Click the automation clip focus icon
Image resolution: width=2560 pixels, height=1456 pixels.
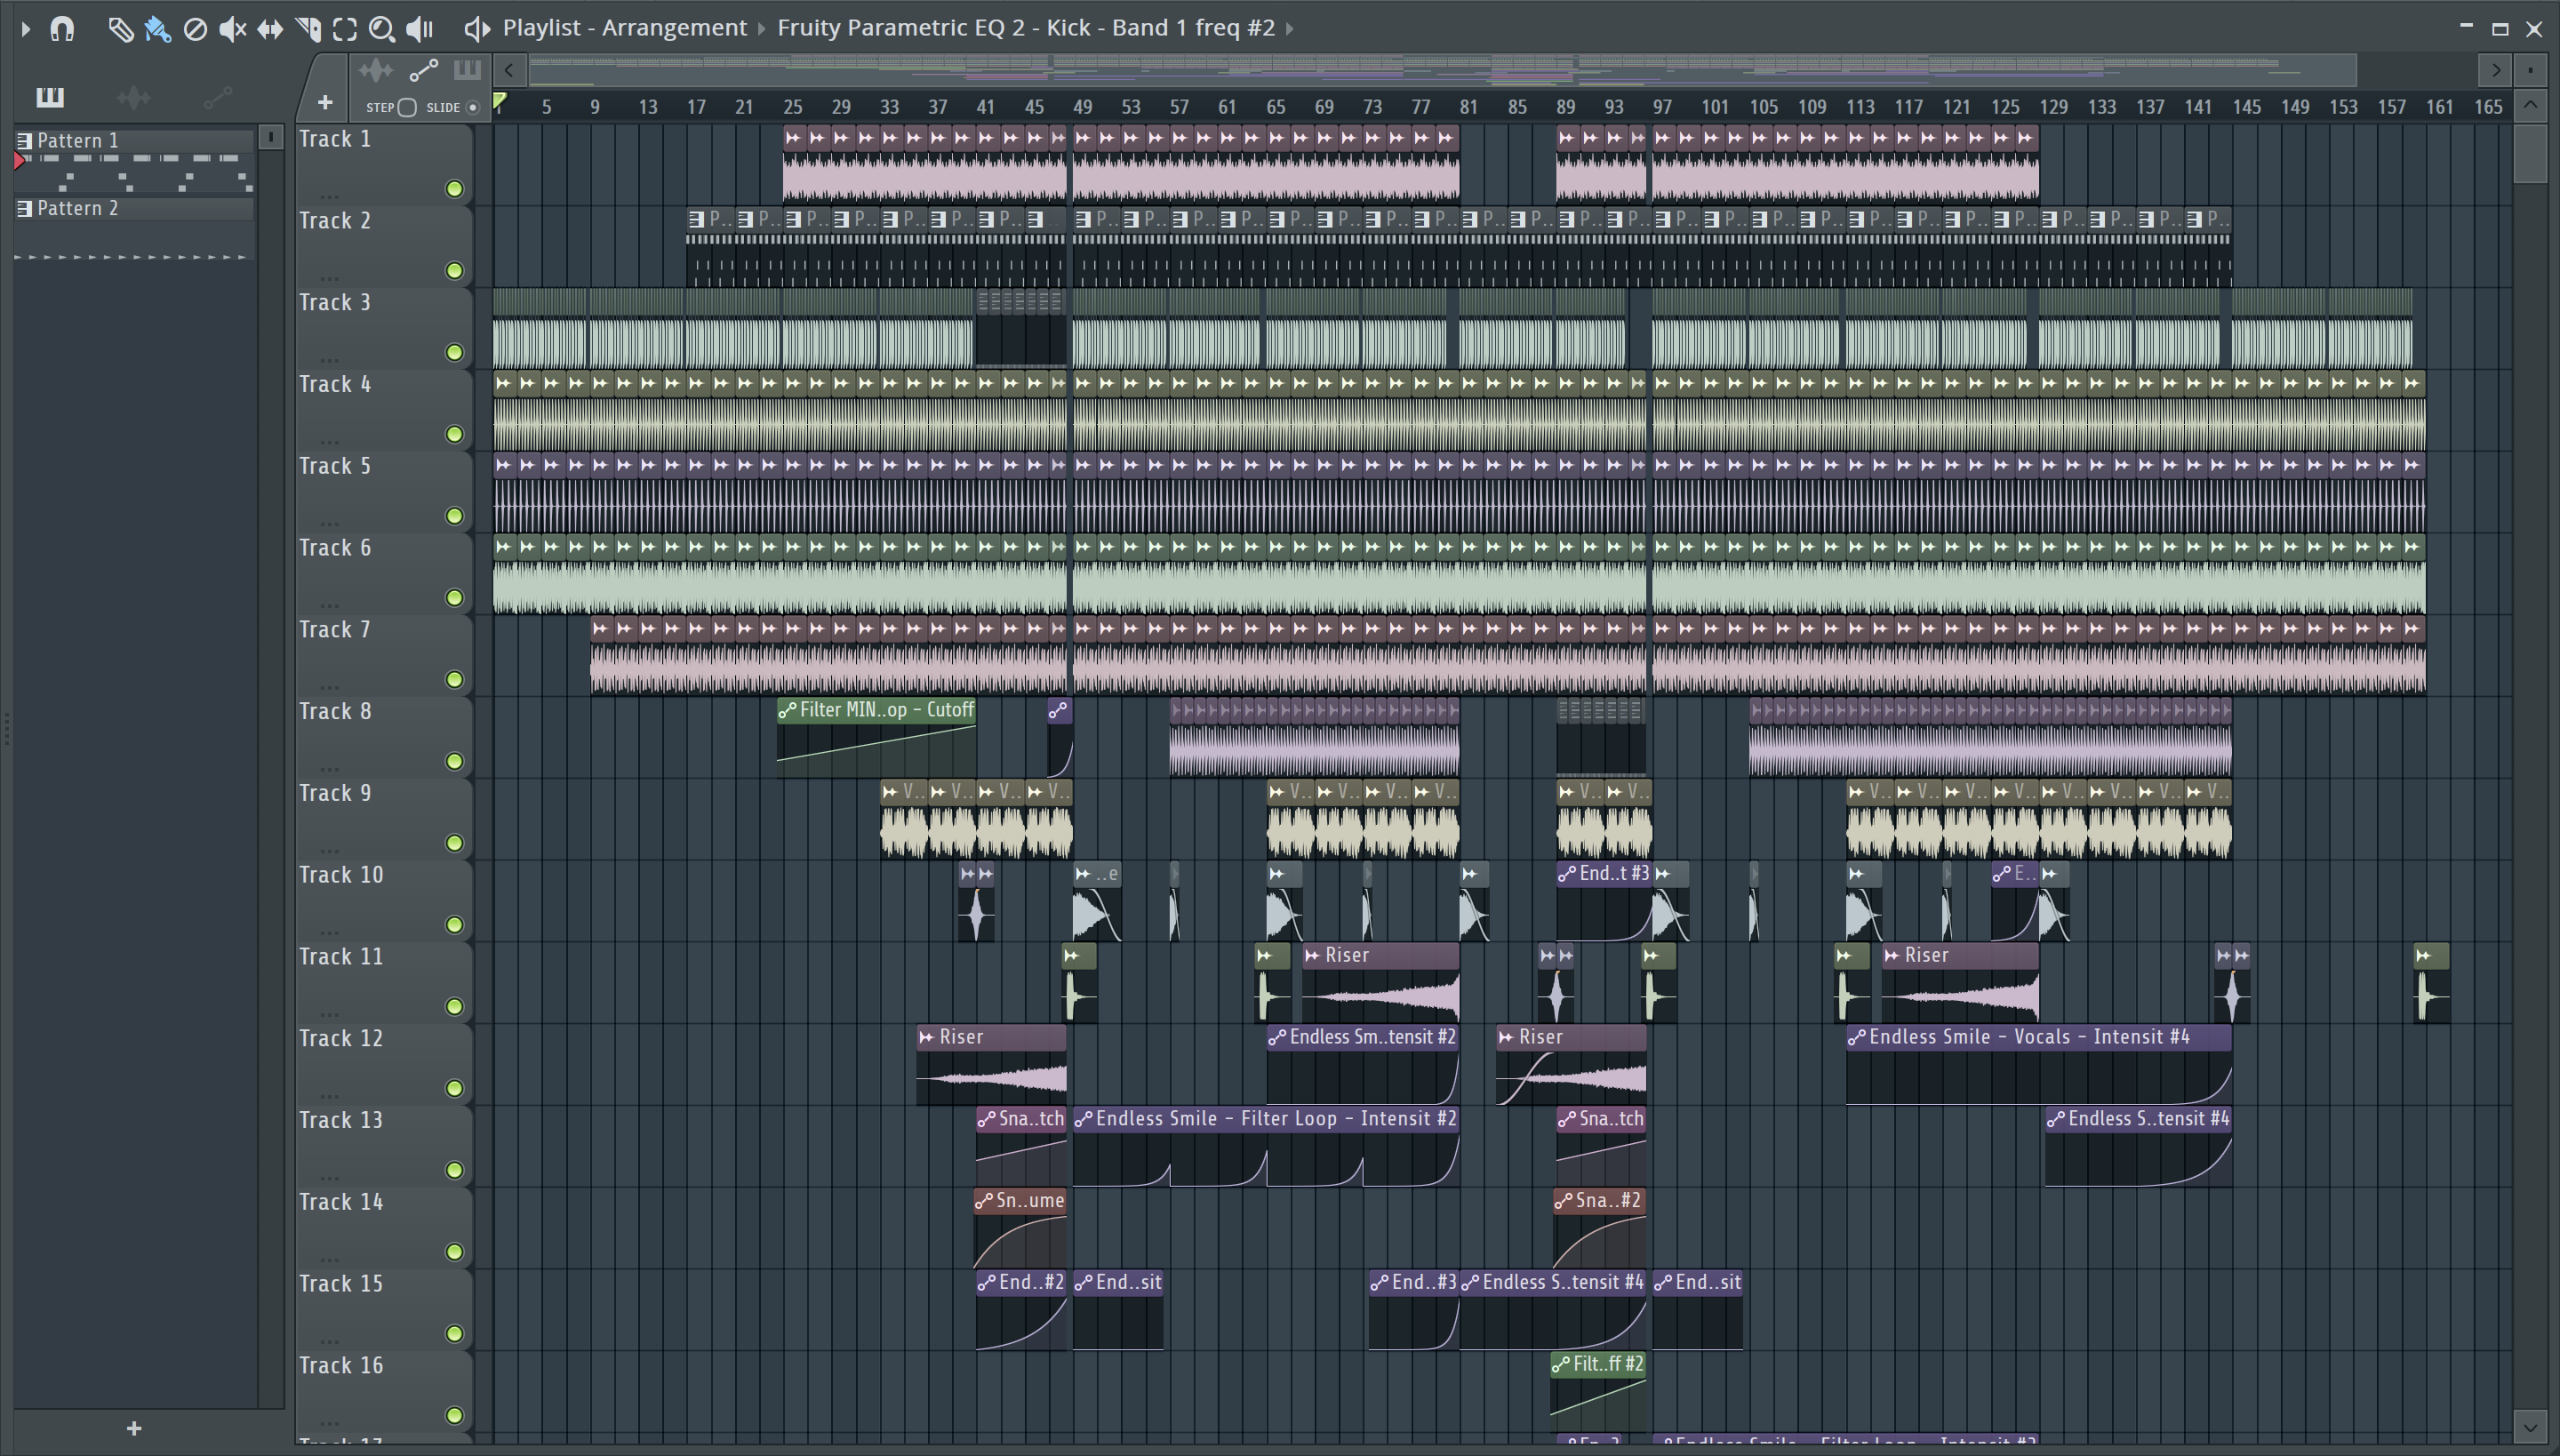tap(424, 70)
